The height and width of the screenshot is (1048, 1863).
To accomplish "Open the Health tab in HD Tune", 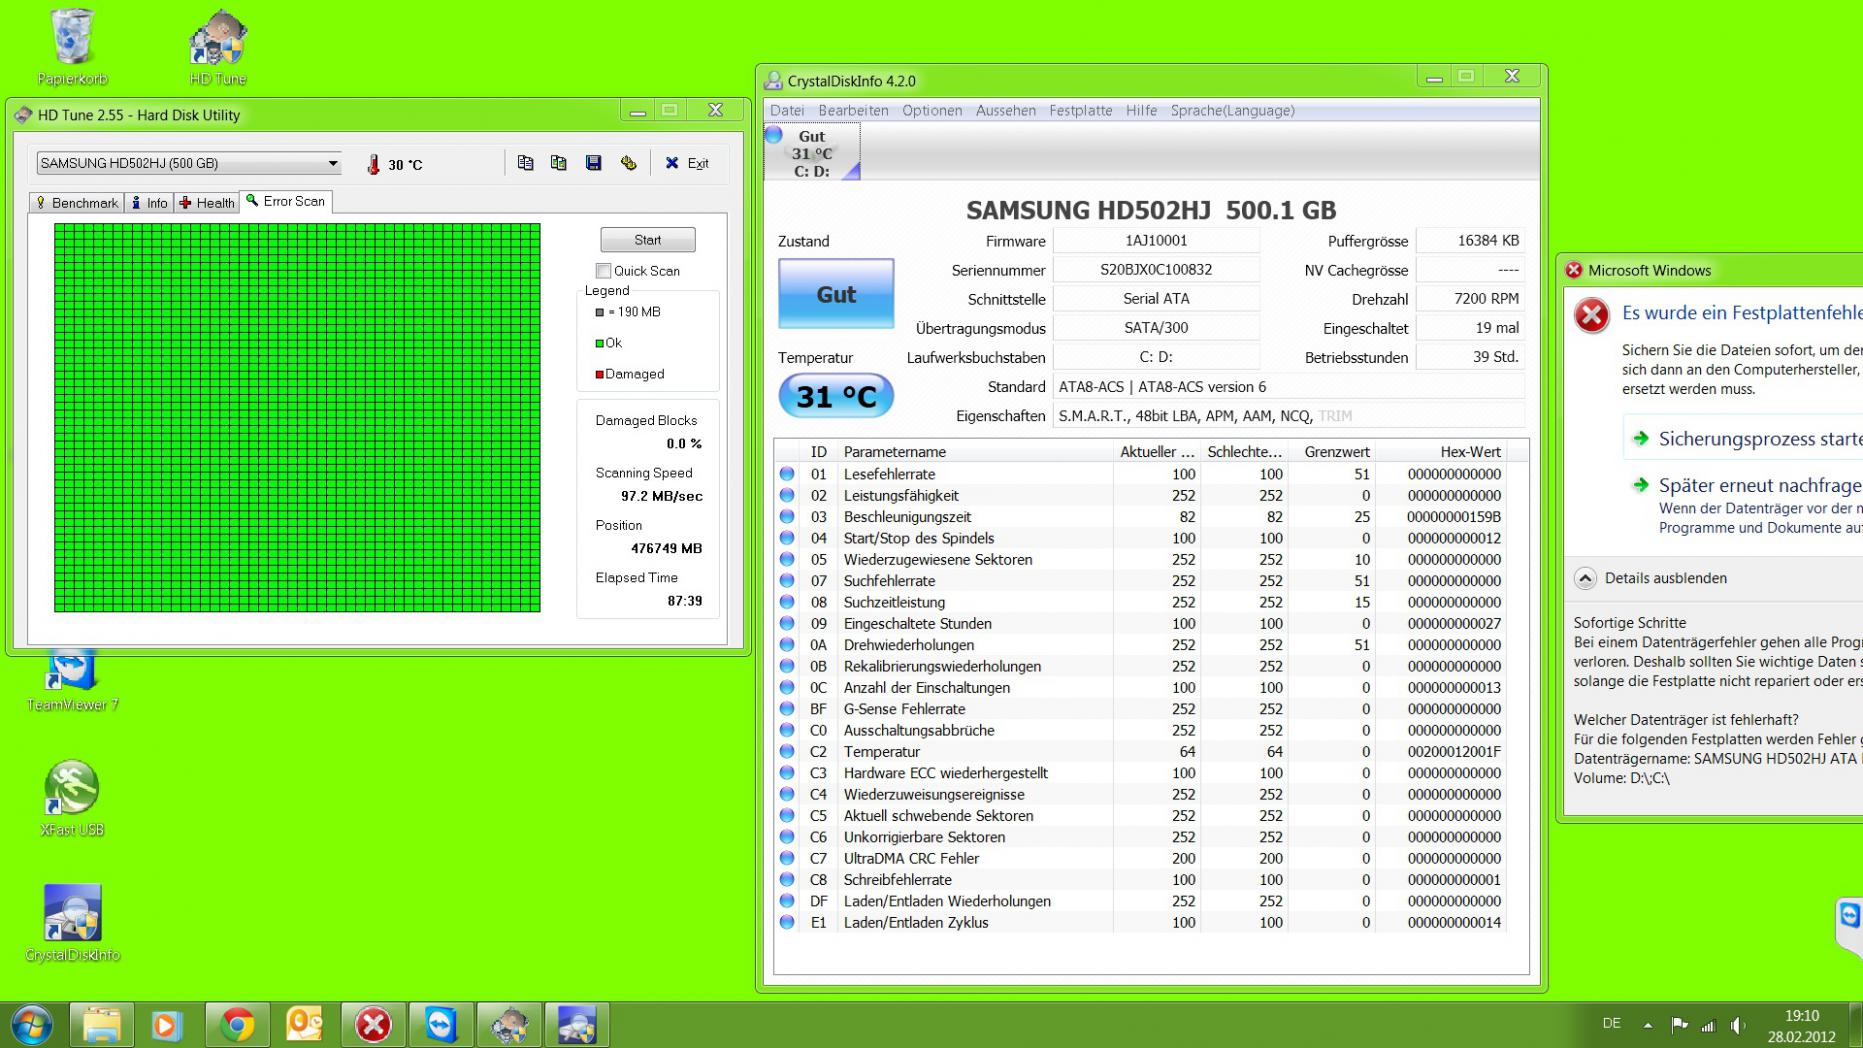I will tap(207, 202).
